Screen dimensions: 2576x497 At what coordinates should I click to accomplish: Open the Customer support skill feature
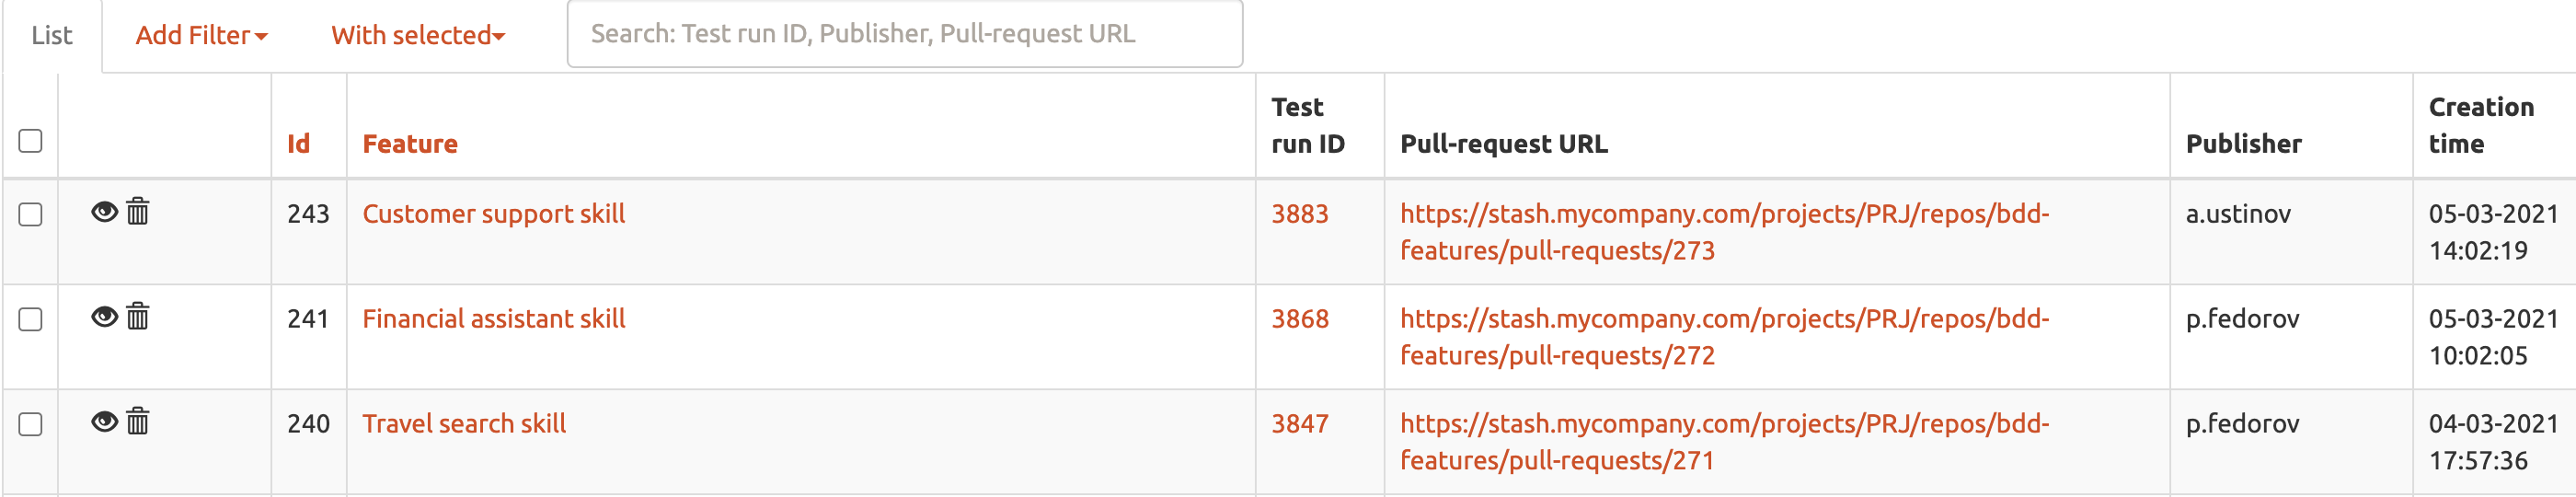click(x=494, y=214)
